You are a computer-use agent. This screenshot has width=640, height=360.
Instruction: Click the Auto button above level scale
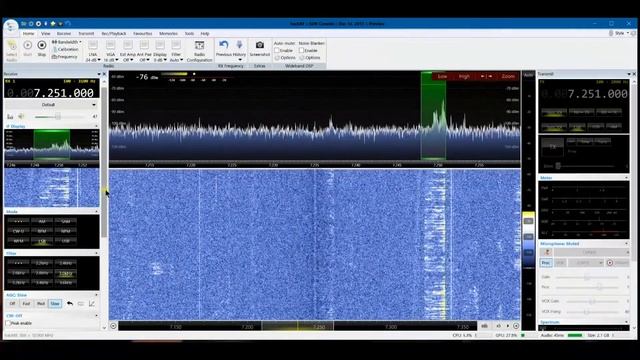point(529,75)
